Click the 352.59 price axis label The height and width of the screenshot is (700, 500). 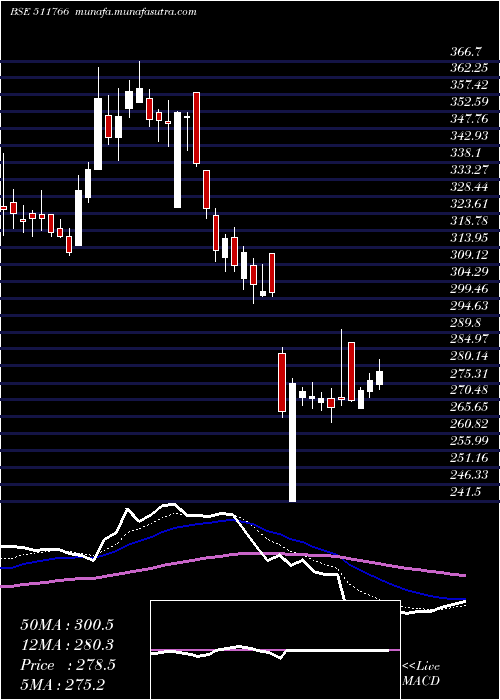[469, 102]
